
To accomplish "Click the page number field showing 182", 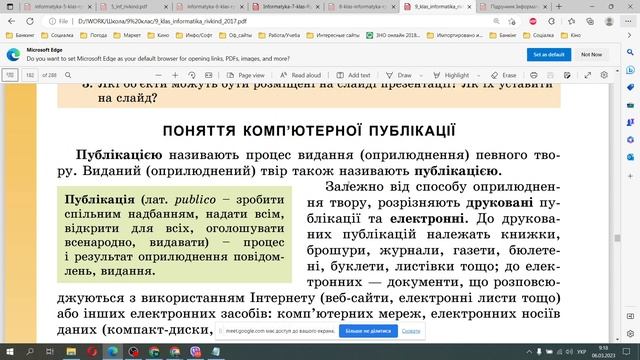I will [30, 75].
